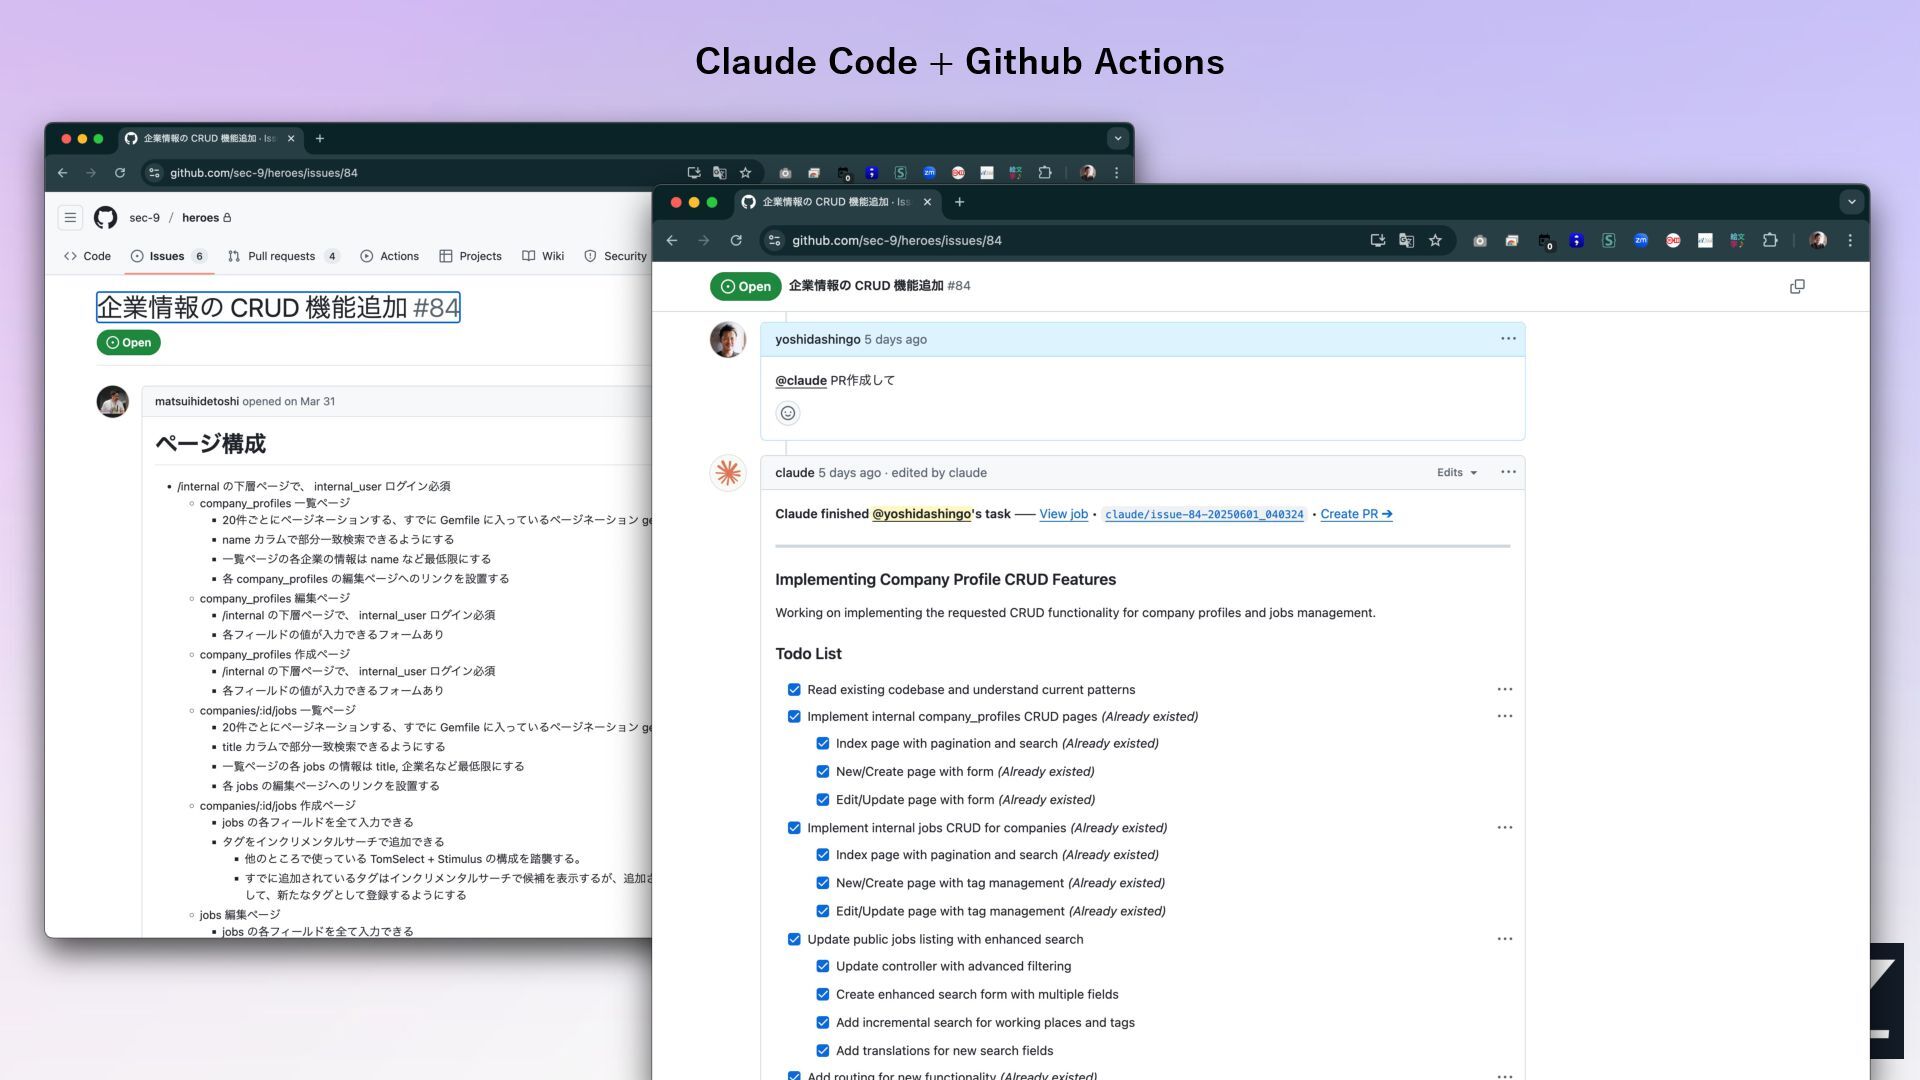Open Pull requests tab in back window
Image resolution: width=1920 pixels, height=1080 pixels.
point(283,256)
